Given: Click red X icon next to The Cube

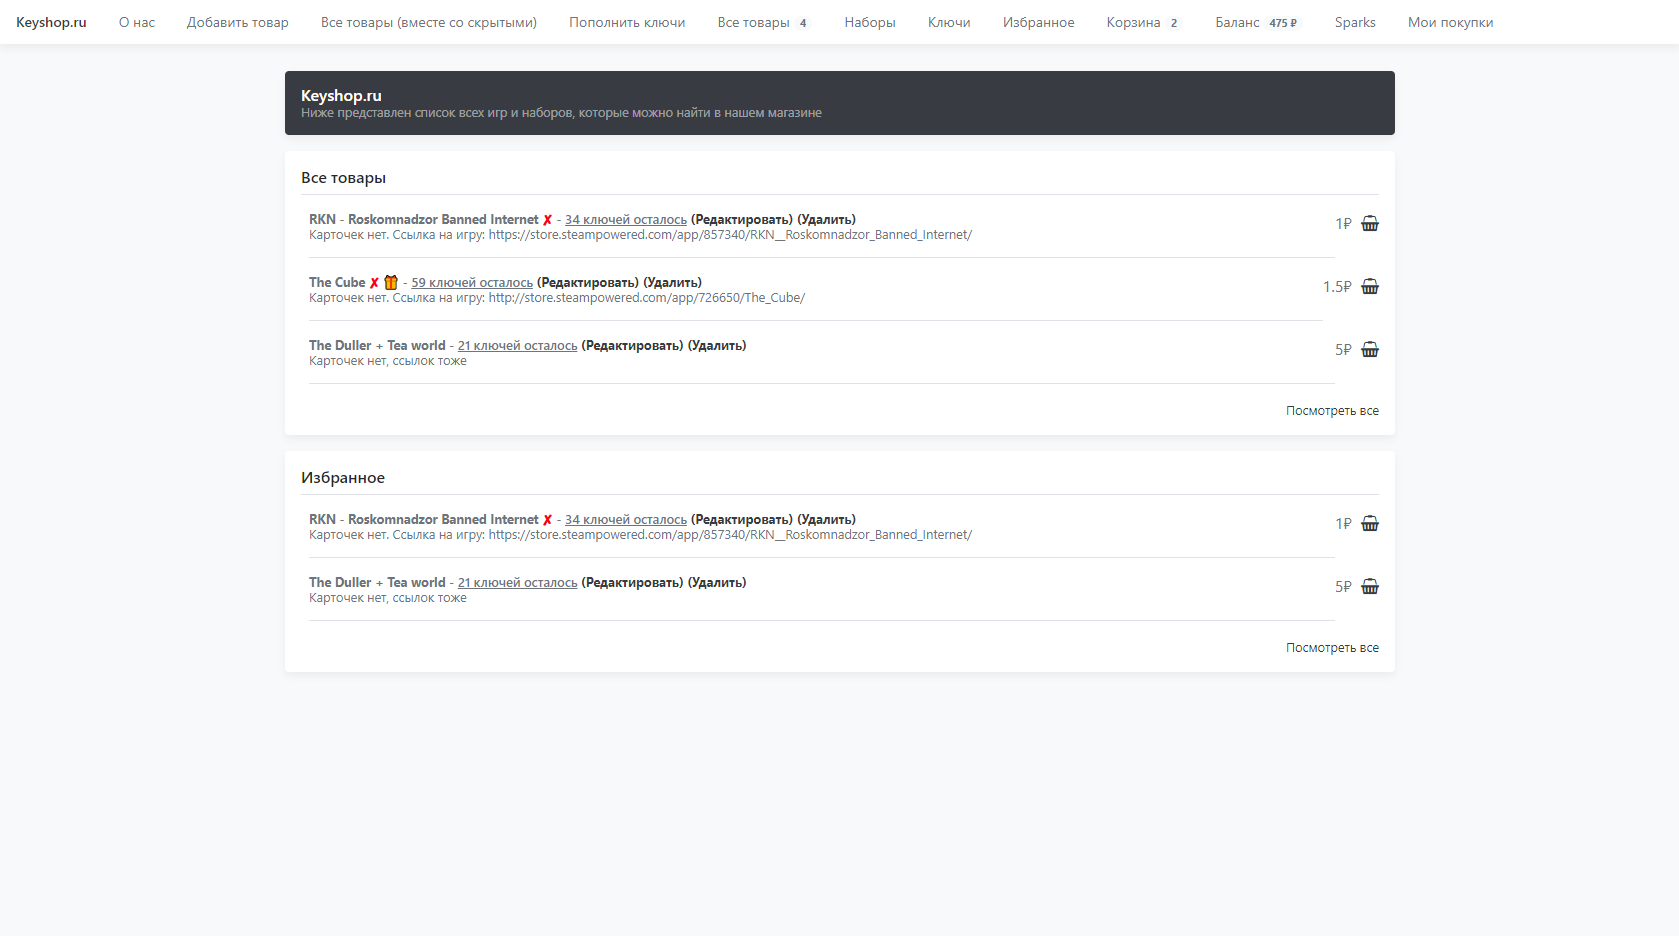Looking at the screenshot, I should click(374, 283).
